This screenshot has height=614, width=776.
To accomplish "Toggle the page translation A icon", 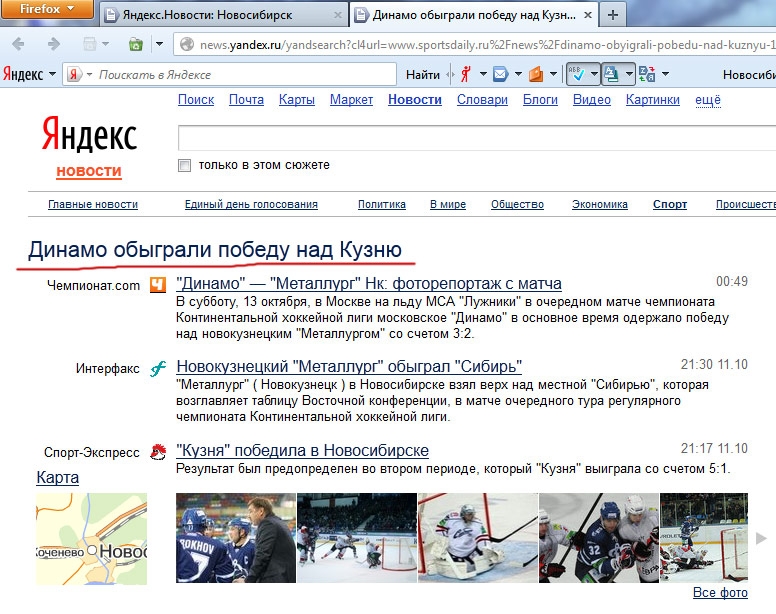I will (x=612, y=74).
